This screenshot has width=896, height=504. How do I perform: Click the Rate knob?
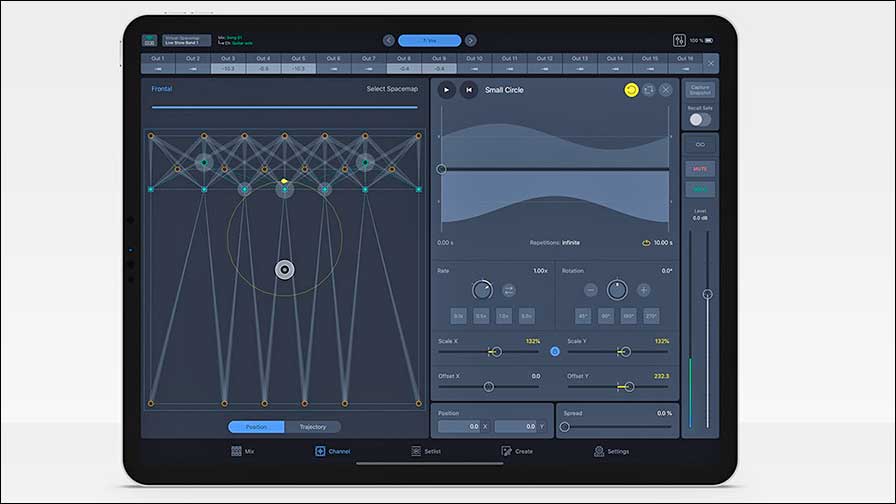pyautogui.click(x=482, y=290)
